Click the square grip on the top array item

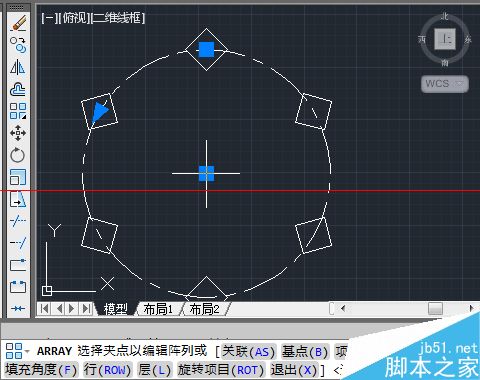point(206,49)
